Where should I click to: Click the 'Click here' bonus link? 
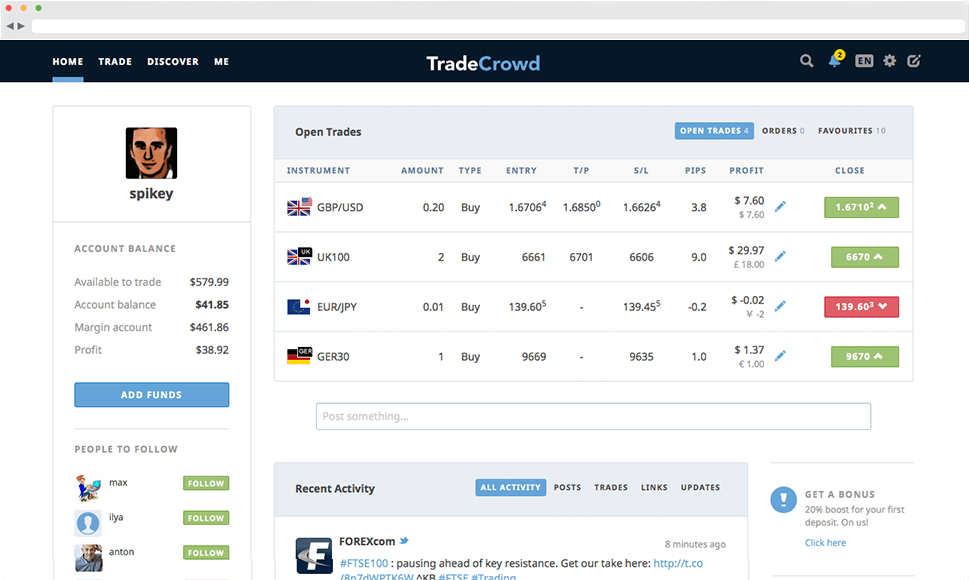[826, 542]
